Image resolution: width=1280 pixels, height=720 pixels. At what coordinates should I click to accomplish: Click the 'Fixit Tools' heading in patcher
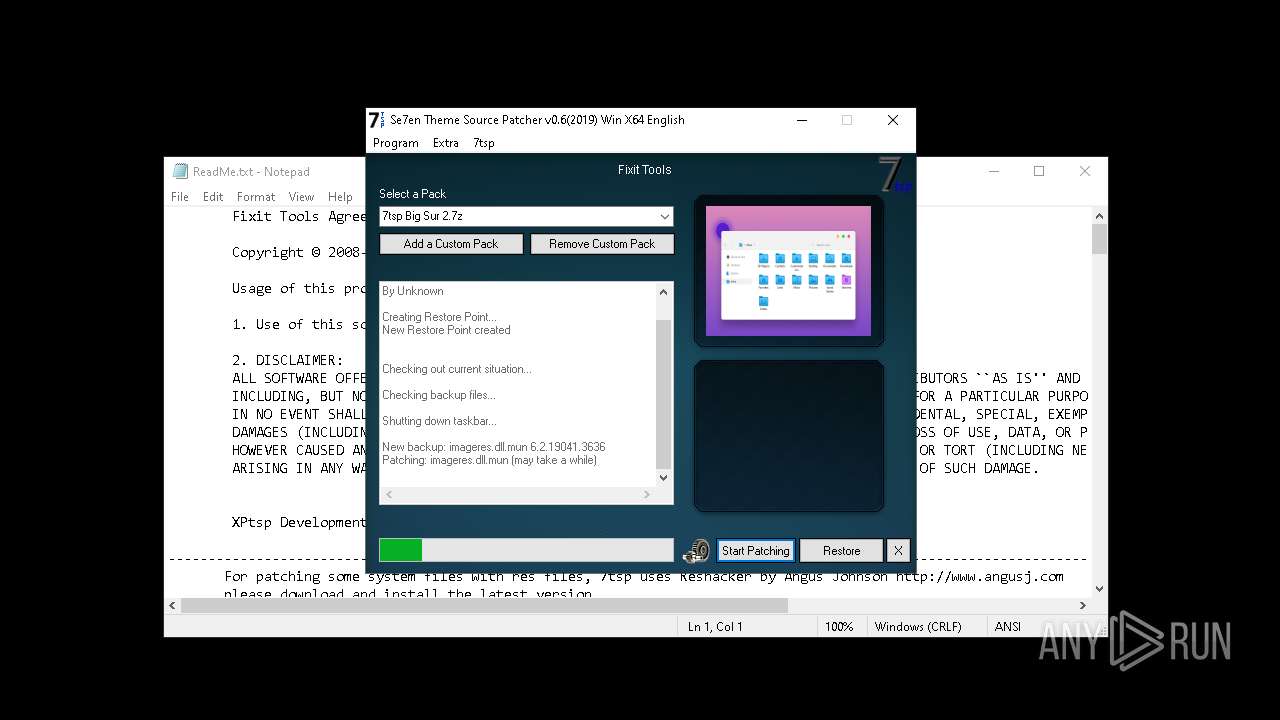click(644, 170)
